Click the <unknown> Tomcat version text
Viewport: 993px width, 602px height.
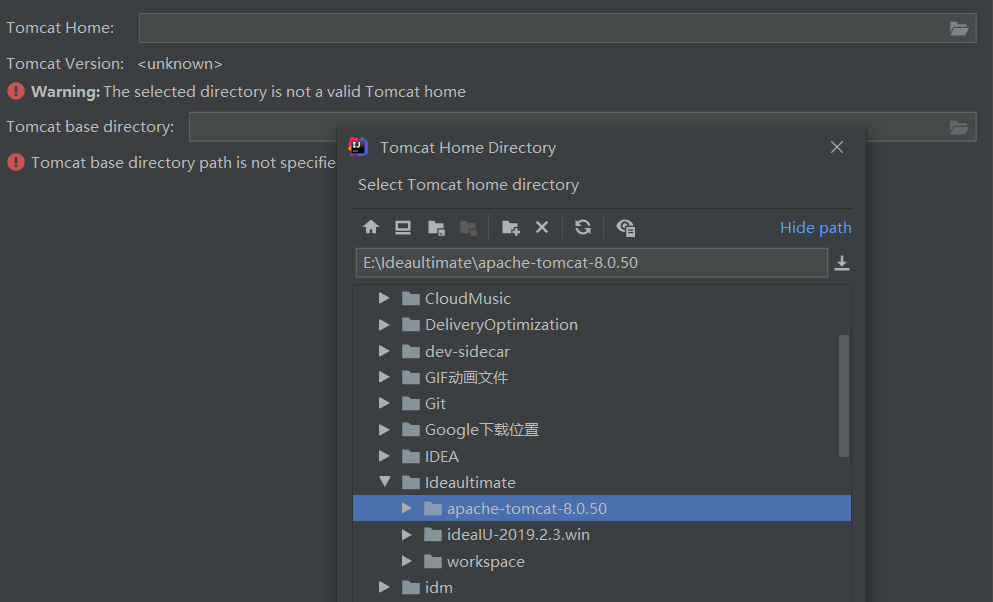coord(180,64)
